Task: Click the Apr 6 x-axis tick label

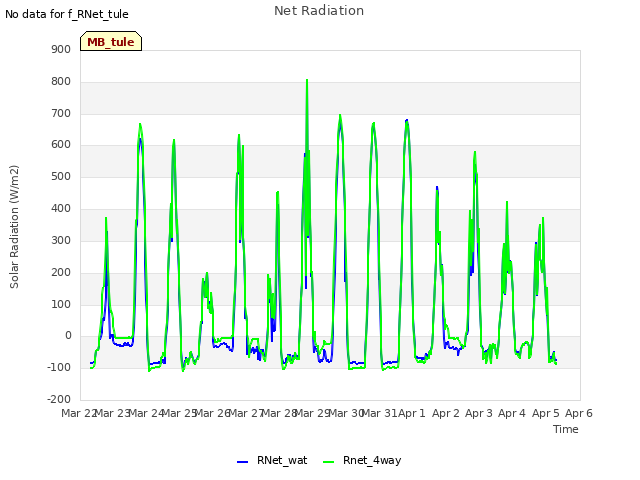Action: coord(579,413)
